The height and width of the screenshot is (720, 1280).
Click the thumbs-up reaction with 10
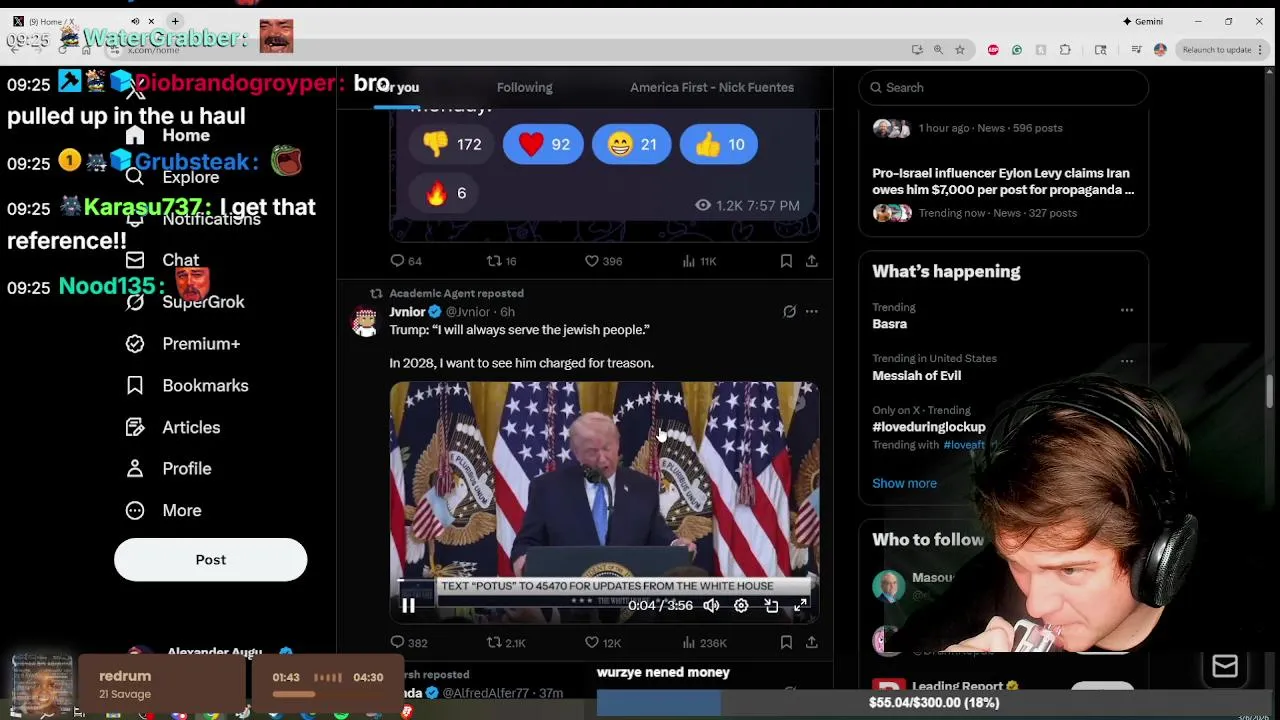pyautogui.click(x=718, y=145)
